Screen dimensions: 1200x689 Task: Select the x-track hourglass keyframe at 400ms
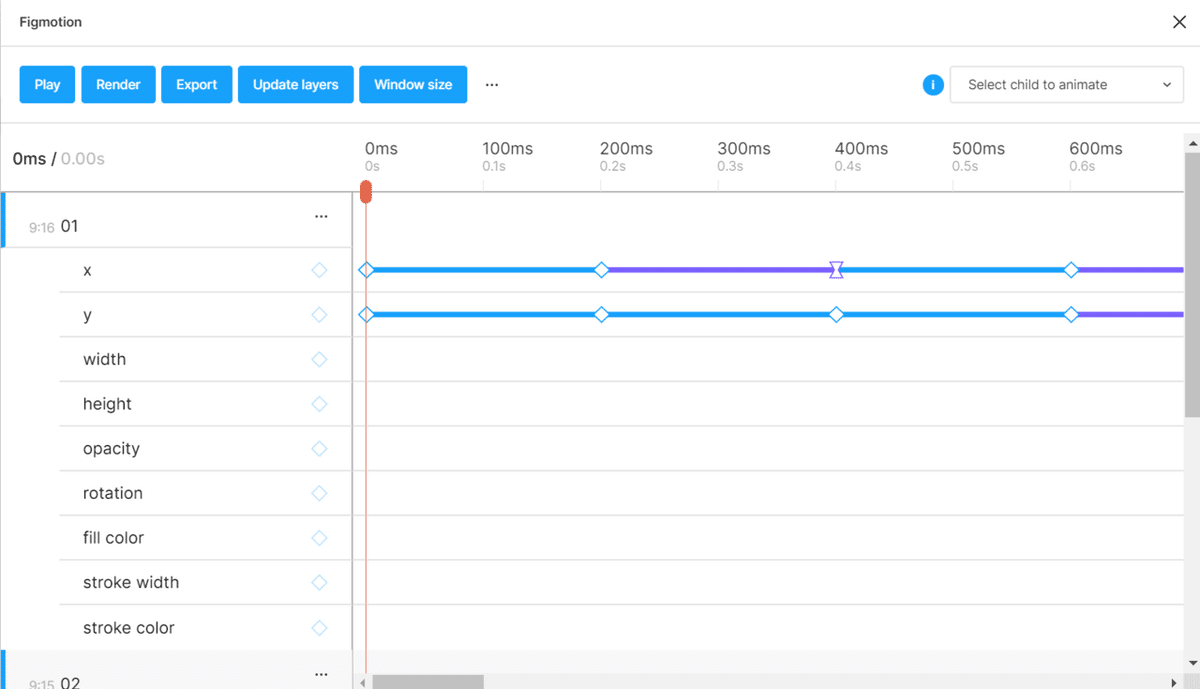836,270
